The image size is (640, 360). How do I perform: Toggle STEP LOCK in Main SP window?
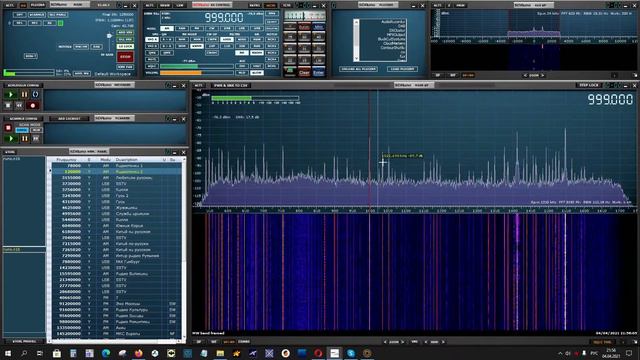(x=589, y=85)
